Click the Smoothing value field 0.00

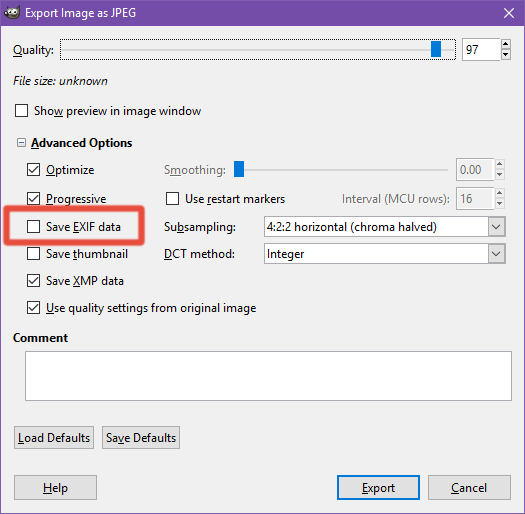coord(475,170)
